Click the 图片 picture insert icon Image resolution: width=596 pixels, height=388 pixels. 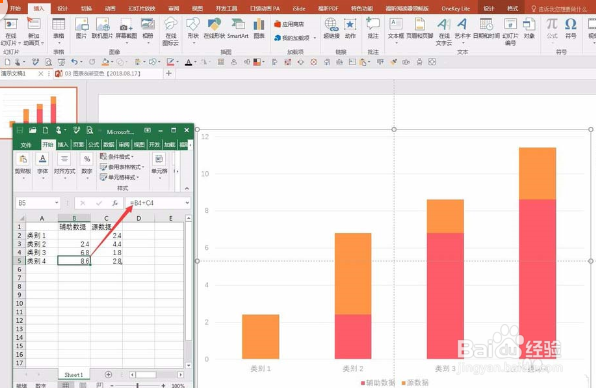[81, 28]
